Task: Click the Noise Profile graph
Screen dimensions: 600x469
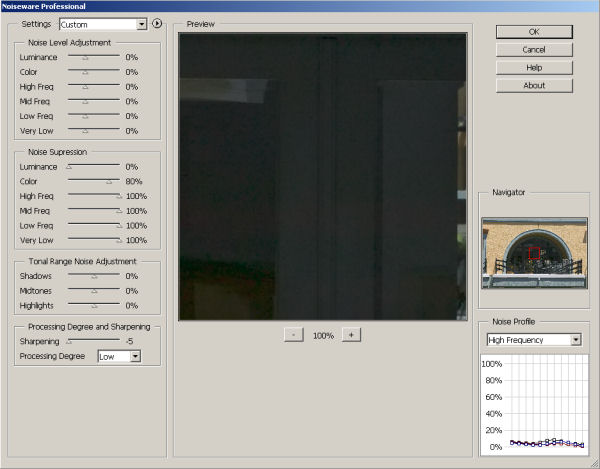Action: pyautogui.click(x=534, y=405)
